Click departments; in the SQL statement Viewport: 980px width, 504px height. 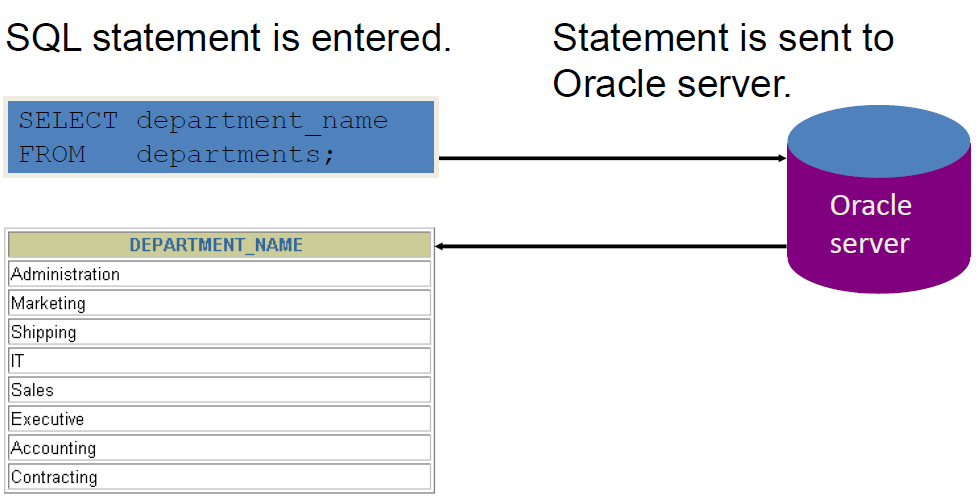(x=236, y=154)
